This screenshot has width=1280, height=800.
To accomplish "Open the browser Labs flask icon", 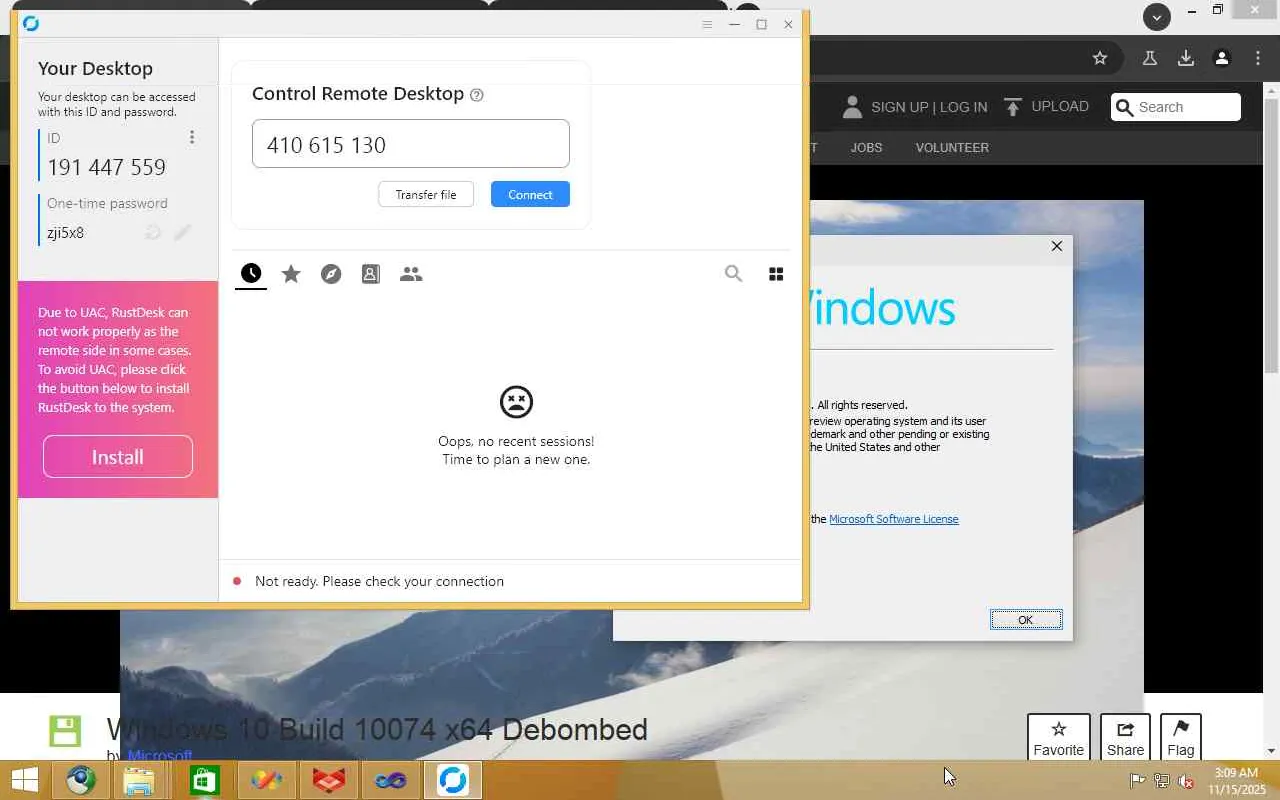I will (1150, 58).
